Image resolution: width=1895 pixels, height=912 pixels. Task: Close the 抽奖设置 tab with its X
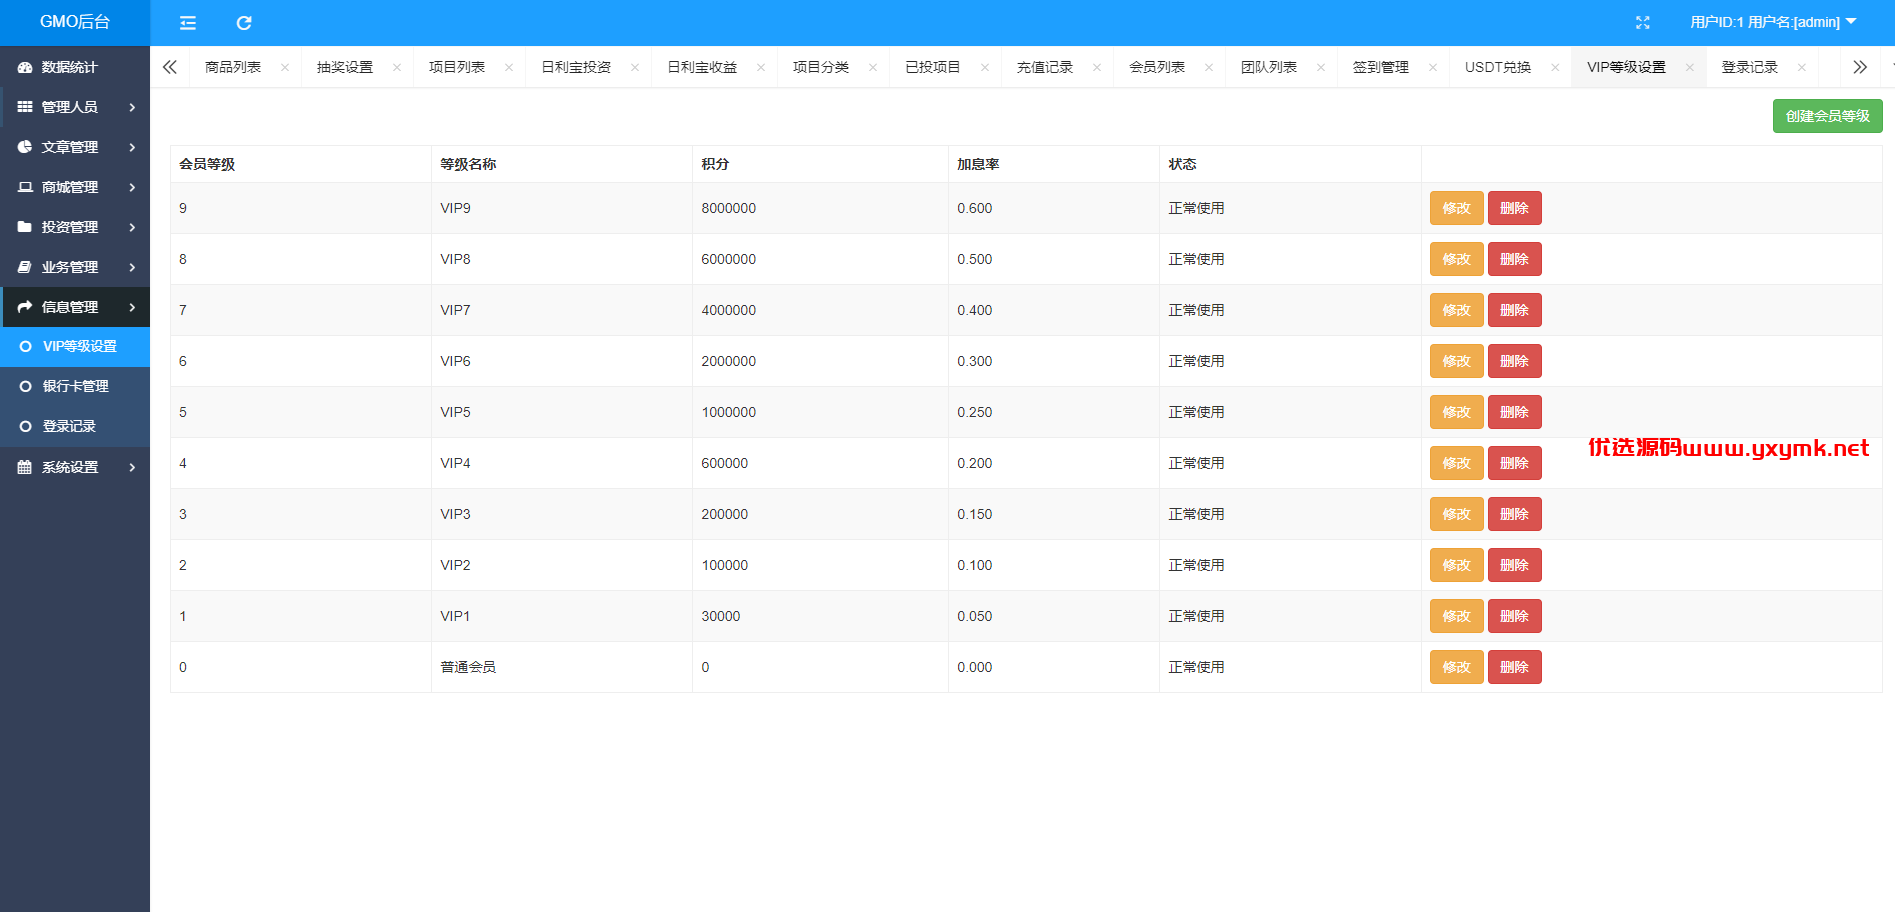point(397,67)
